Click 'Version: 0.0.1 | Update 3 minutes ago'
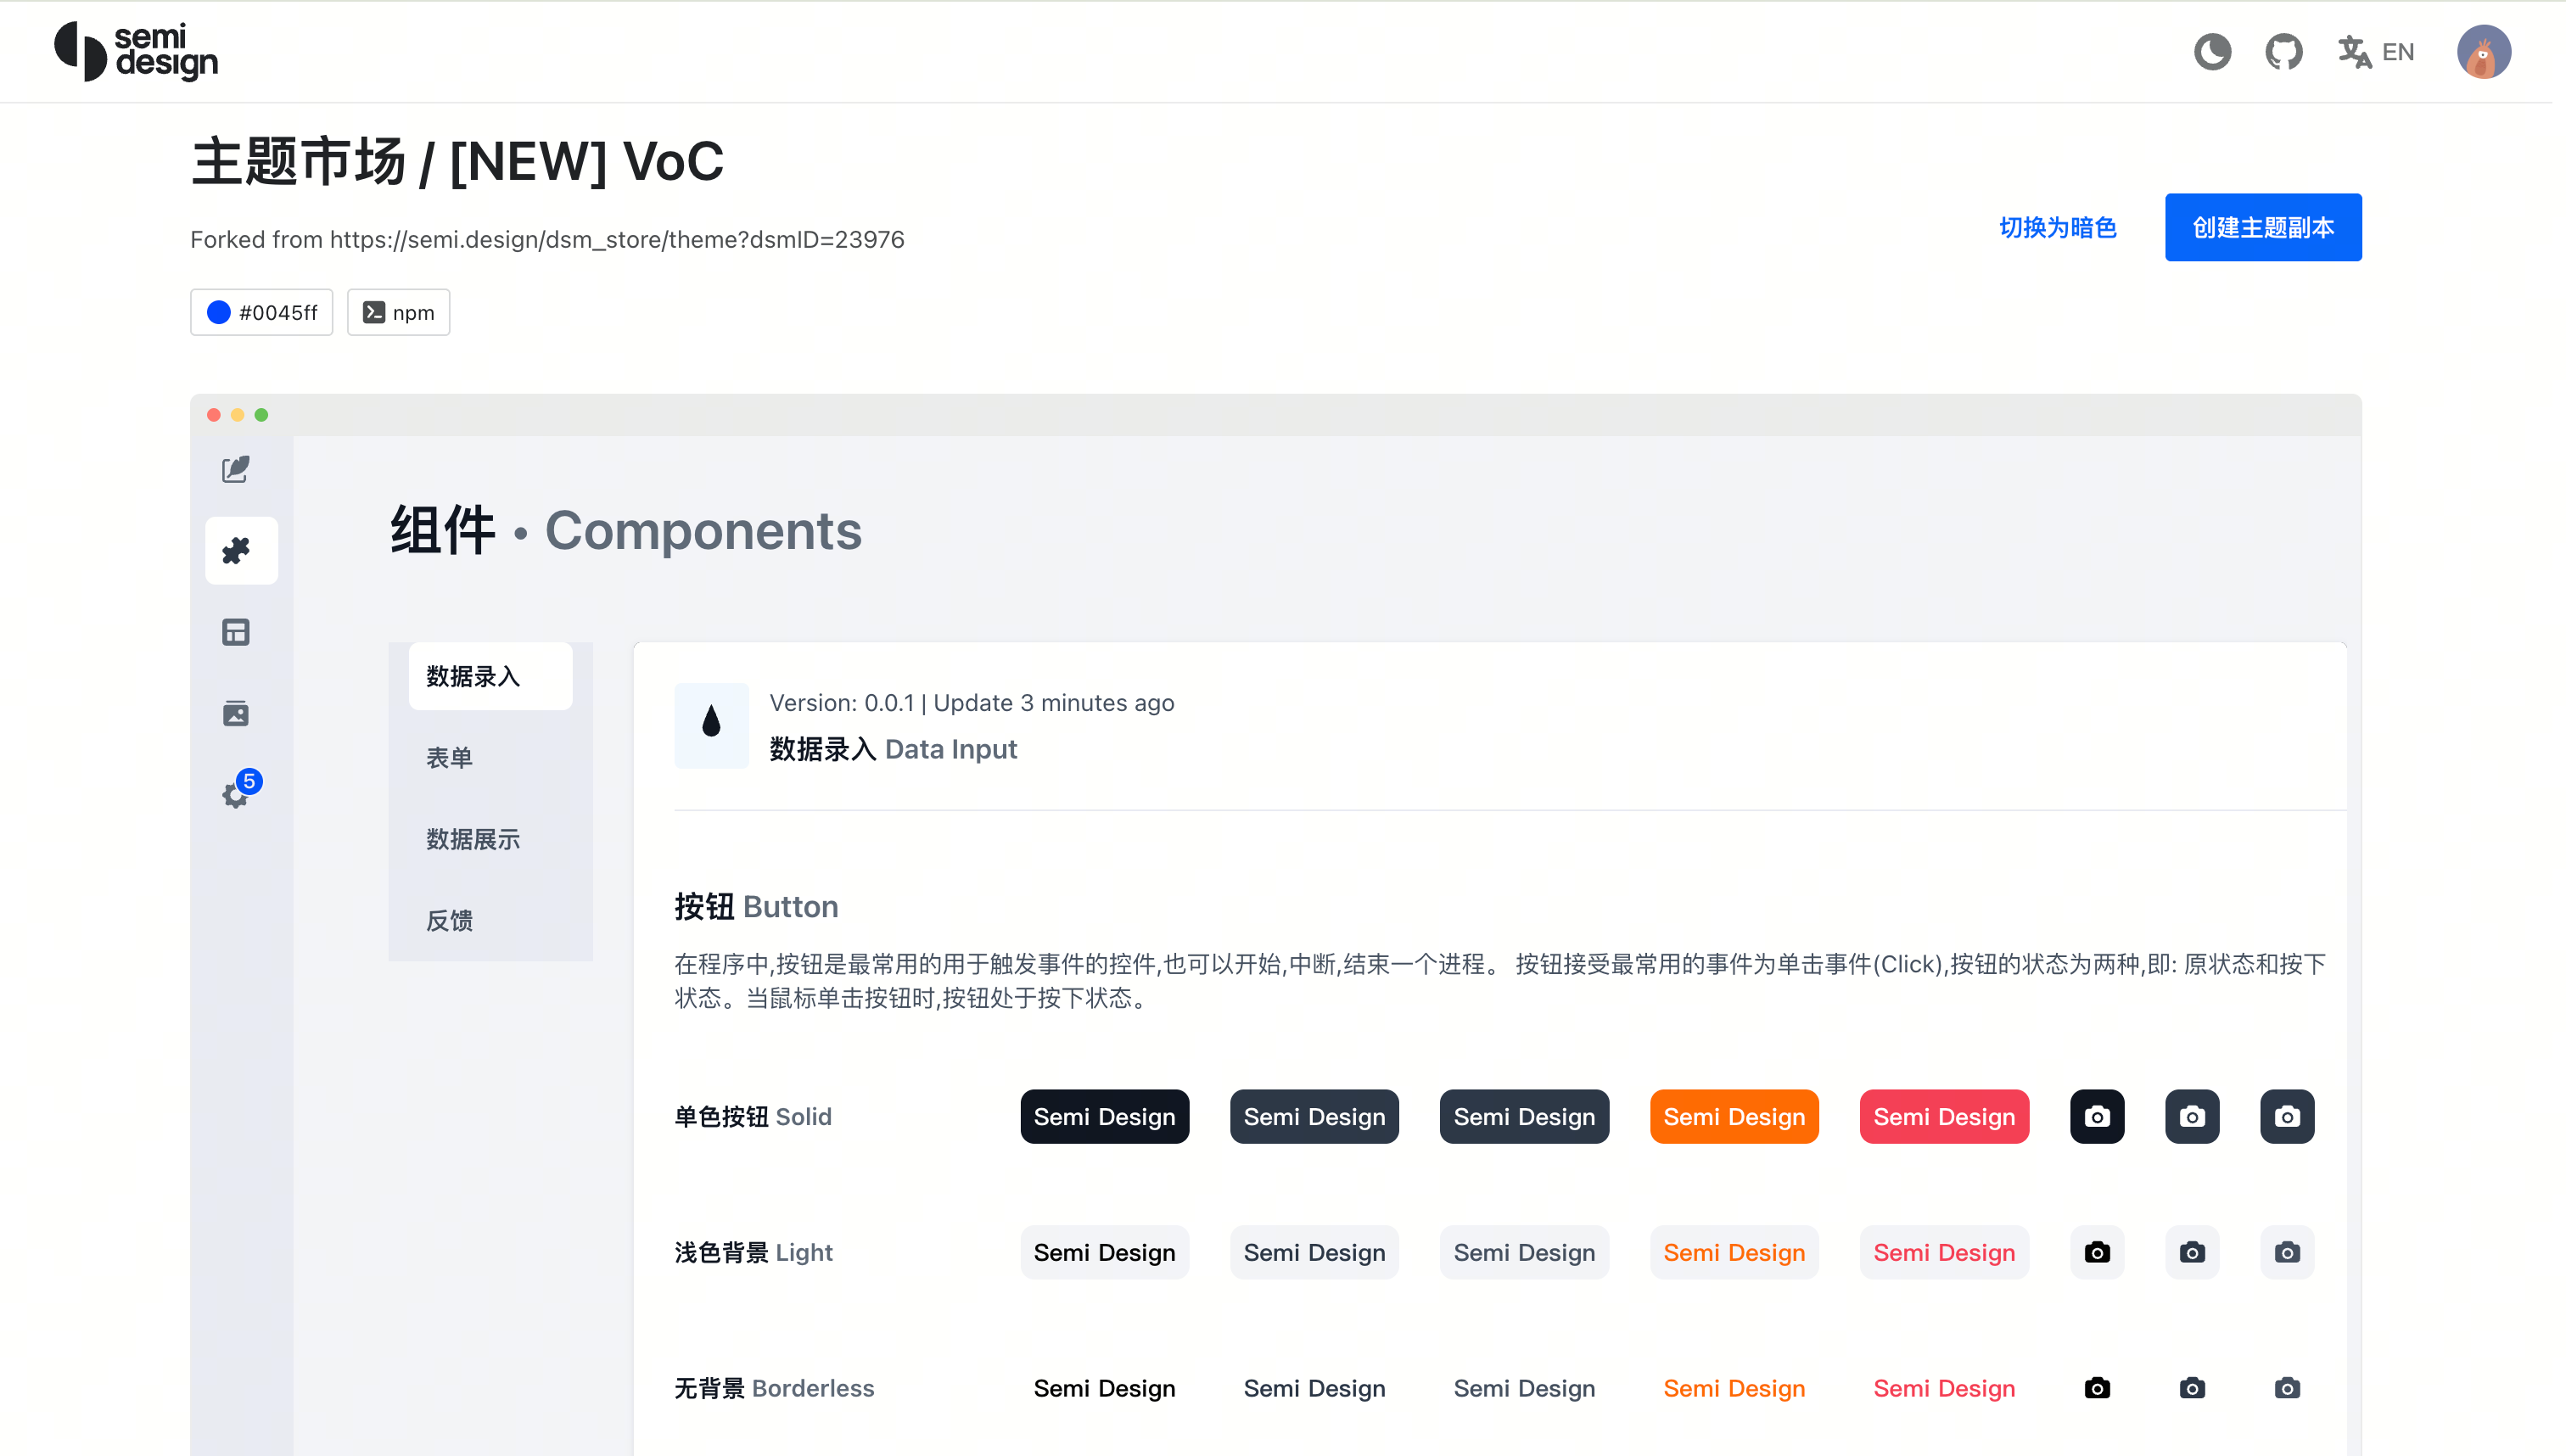 pyautogui.click(x=971, y=703)
